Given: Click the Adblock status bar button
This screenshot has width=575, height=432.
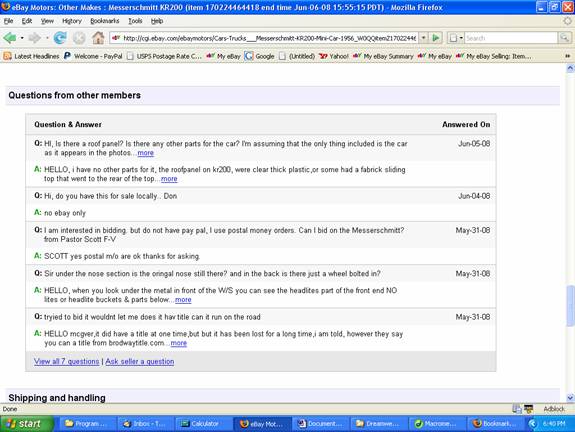Looking at the screenshot, I should (554, 409).
